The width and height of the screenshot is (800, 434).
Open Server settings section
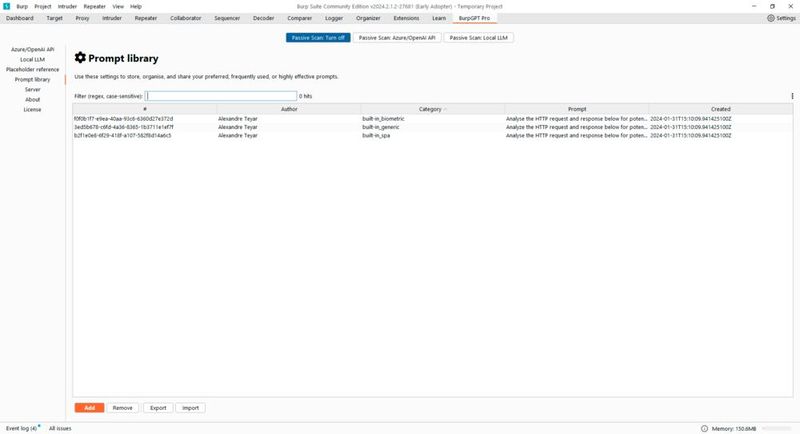point(33,89)
